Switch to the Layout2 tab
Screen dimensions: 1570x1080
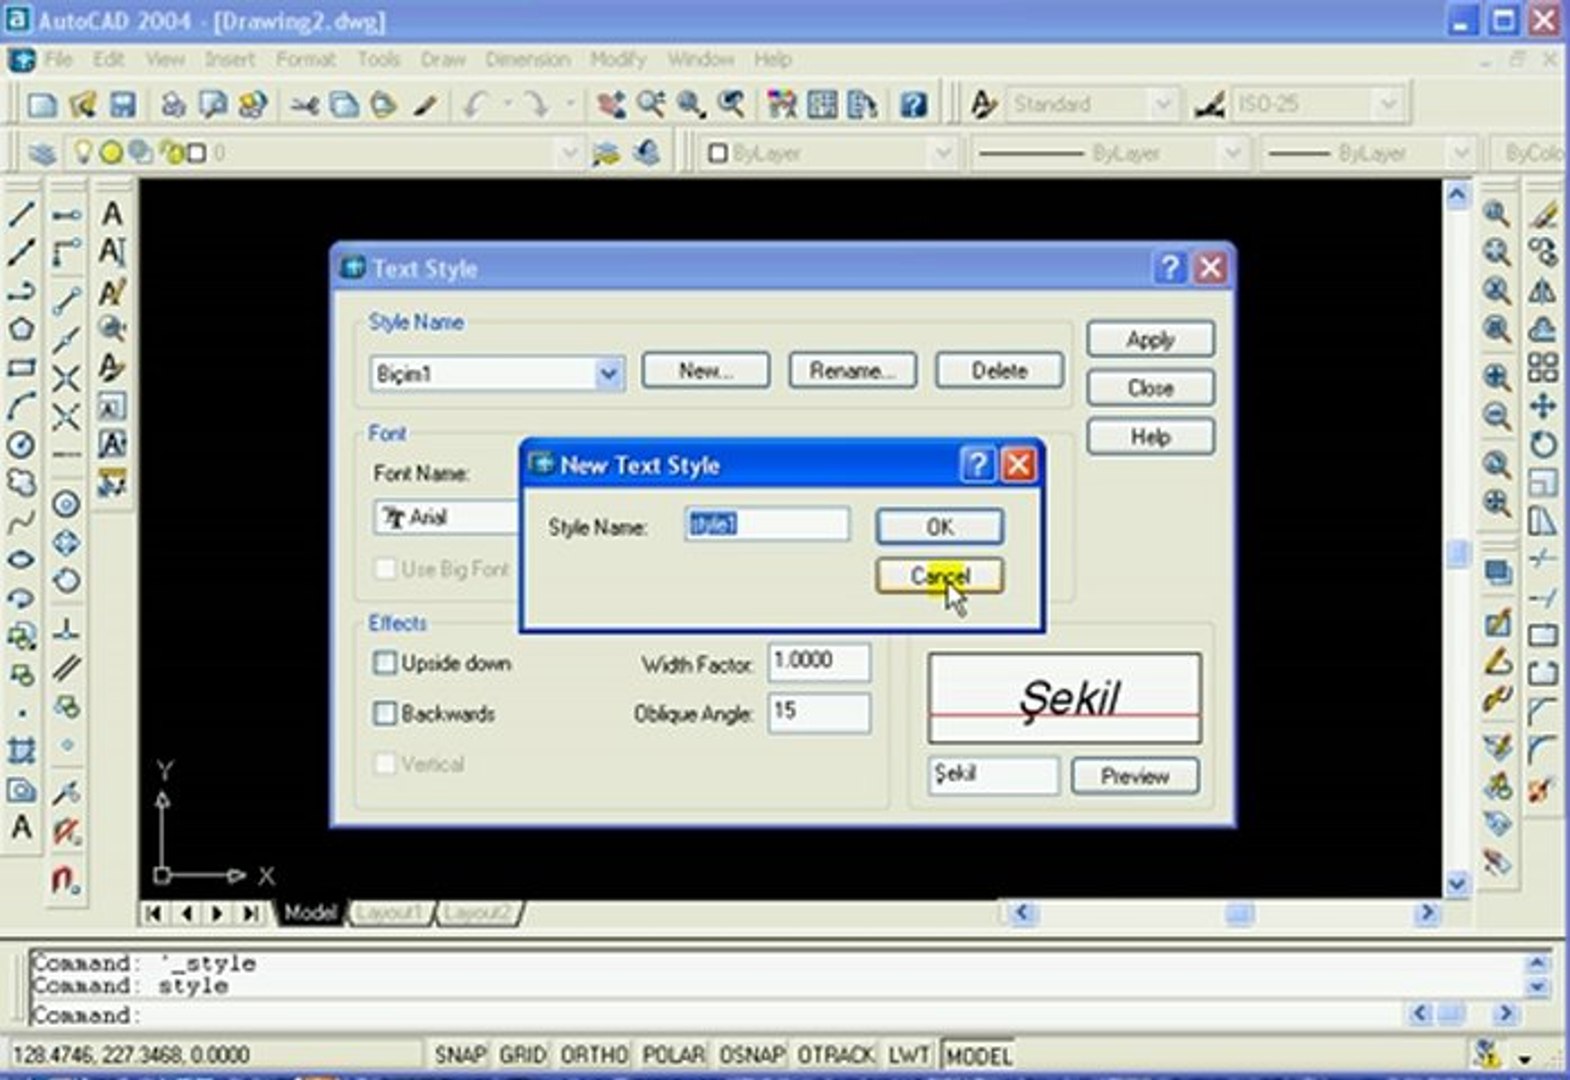click(477, 913)
